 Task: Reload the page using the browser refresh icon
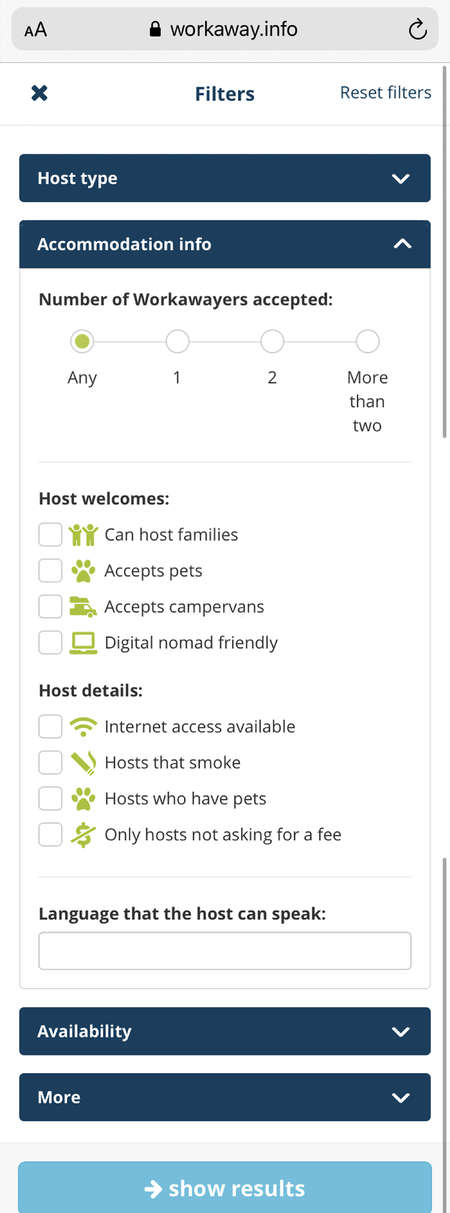pyautogui.click(x=418, y=30)
